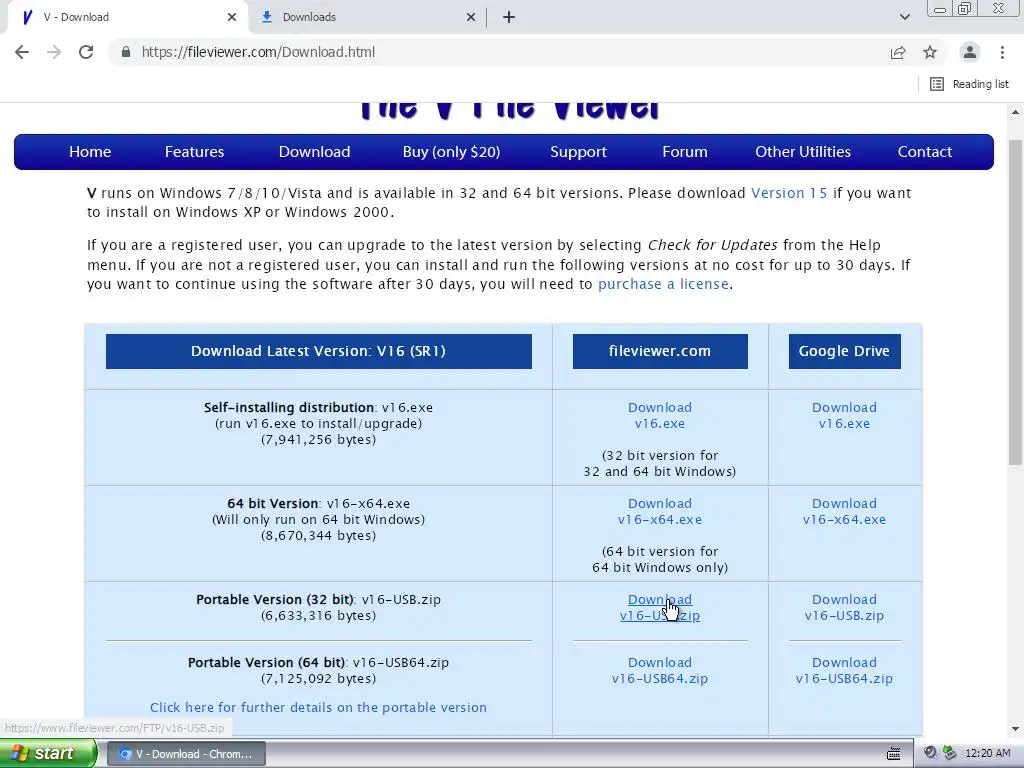This screenshot has width=1024, height=768.
Task: Click the Google Drive column header
Action: tap(844, 351)
